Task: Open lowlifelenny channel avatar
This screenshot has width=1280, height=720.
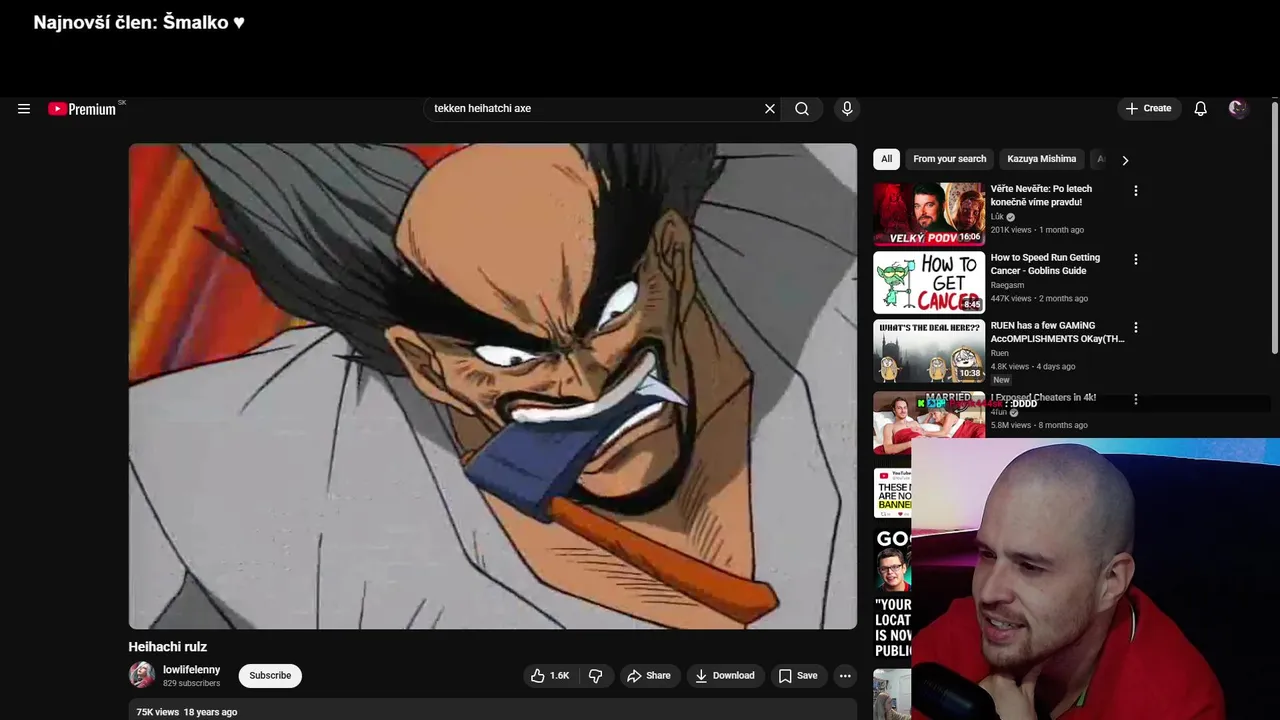Action: point(142,675)
